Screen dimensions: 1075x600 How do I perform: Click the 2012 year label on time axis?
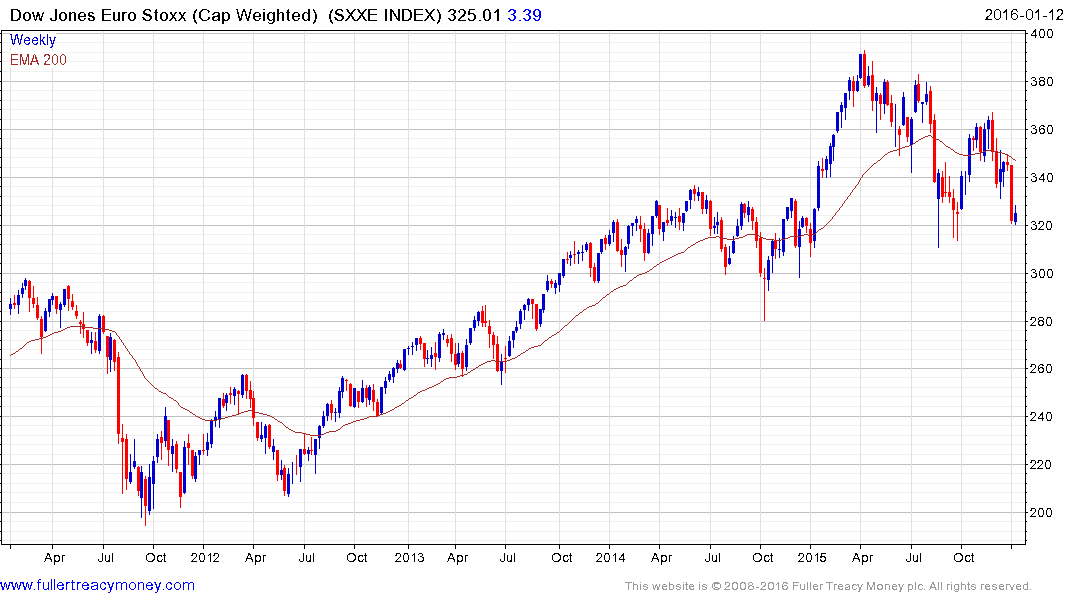point(205,557)
